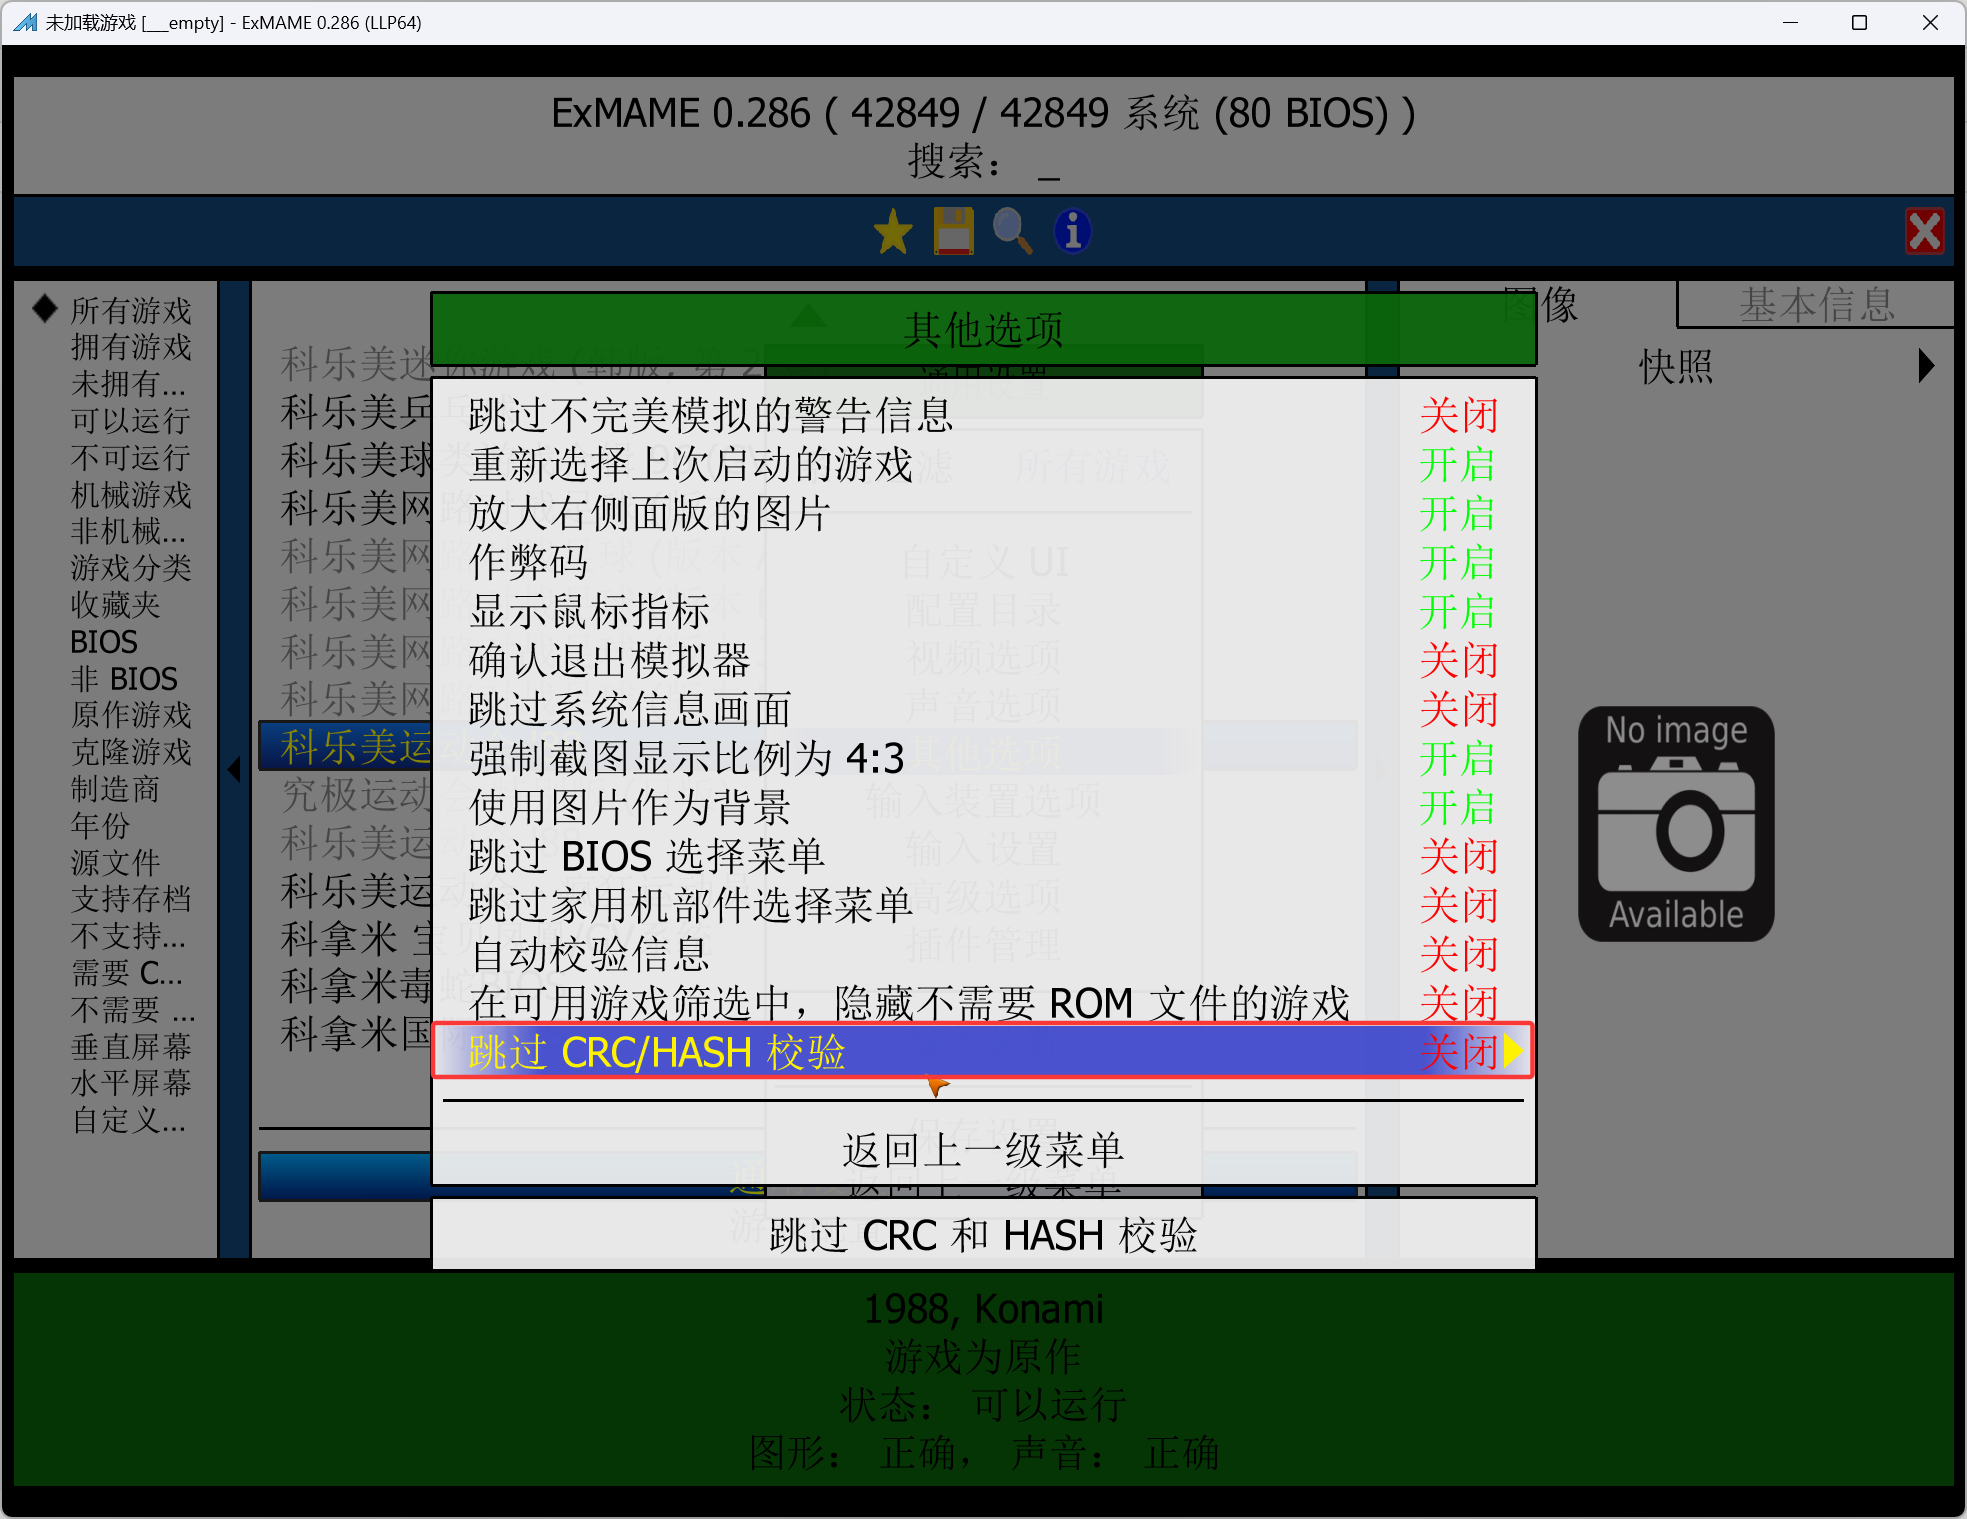Click the favorites star icon in the toolbar
This screenshot has height=1519, width=1967.
click(893, 231)
